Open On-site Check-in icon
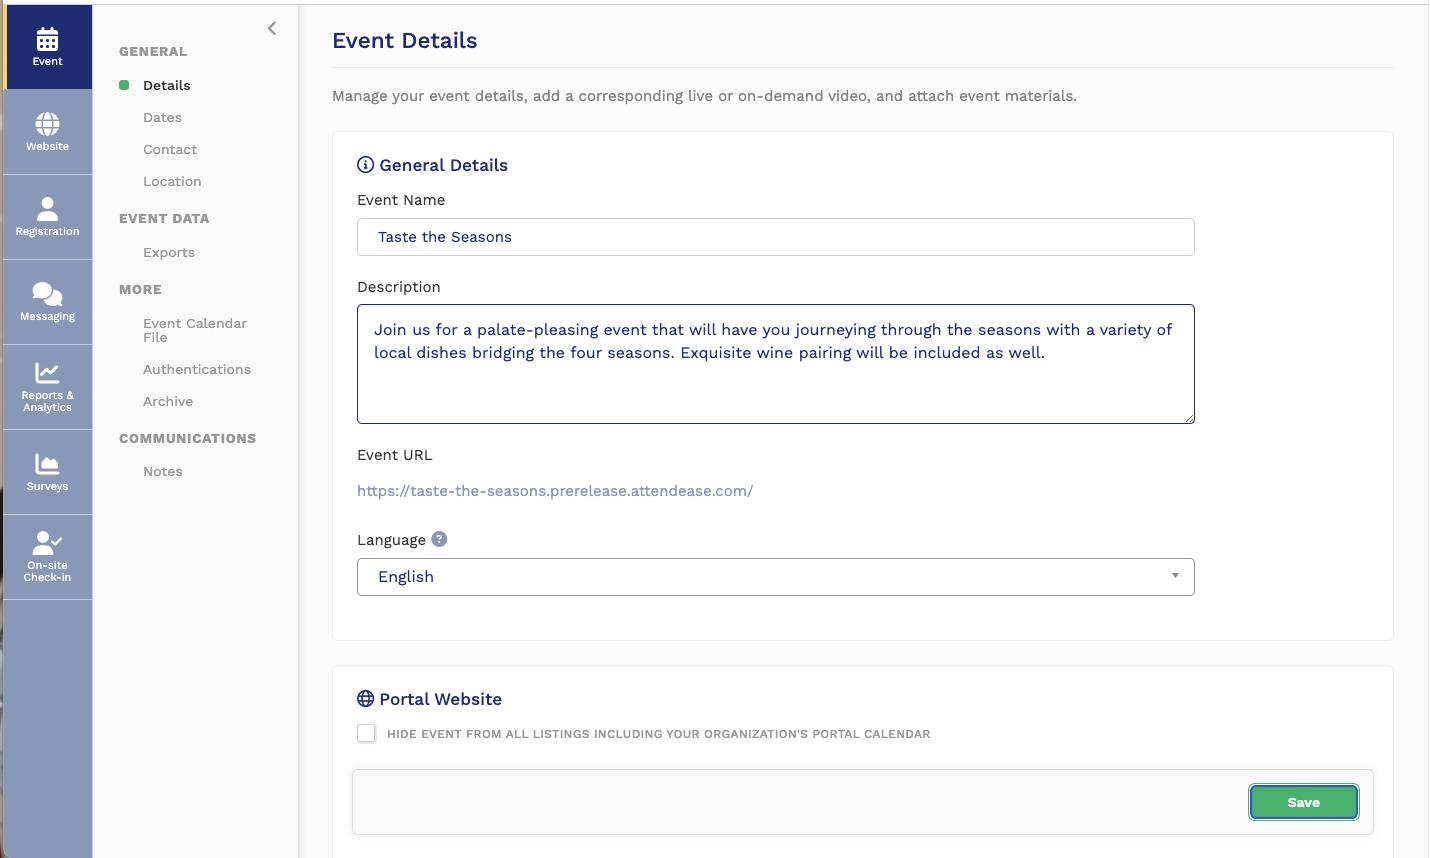This screenshot has height=858, width=1430. pyautogui.click(x=47, y=557)
